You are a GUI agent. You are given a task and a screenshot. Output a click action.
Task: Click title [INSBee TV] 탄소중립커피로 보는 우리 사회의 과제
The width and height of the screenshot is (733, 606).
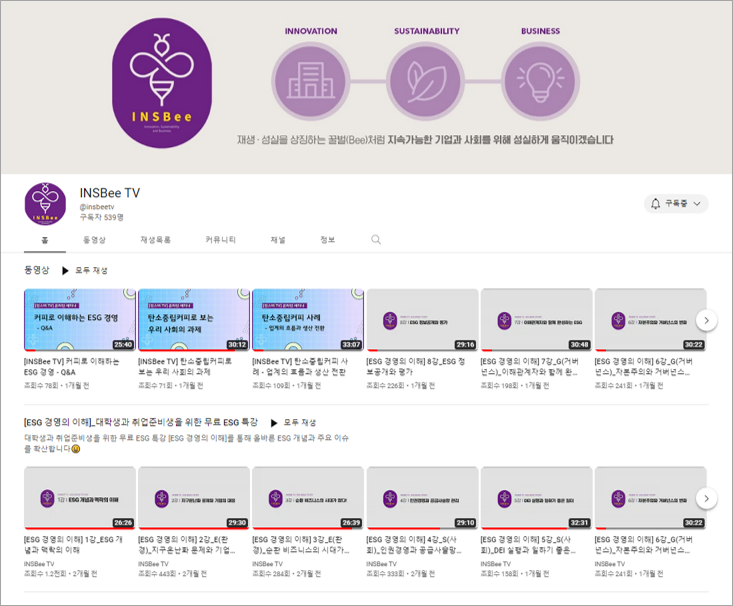[185, 367]
